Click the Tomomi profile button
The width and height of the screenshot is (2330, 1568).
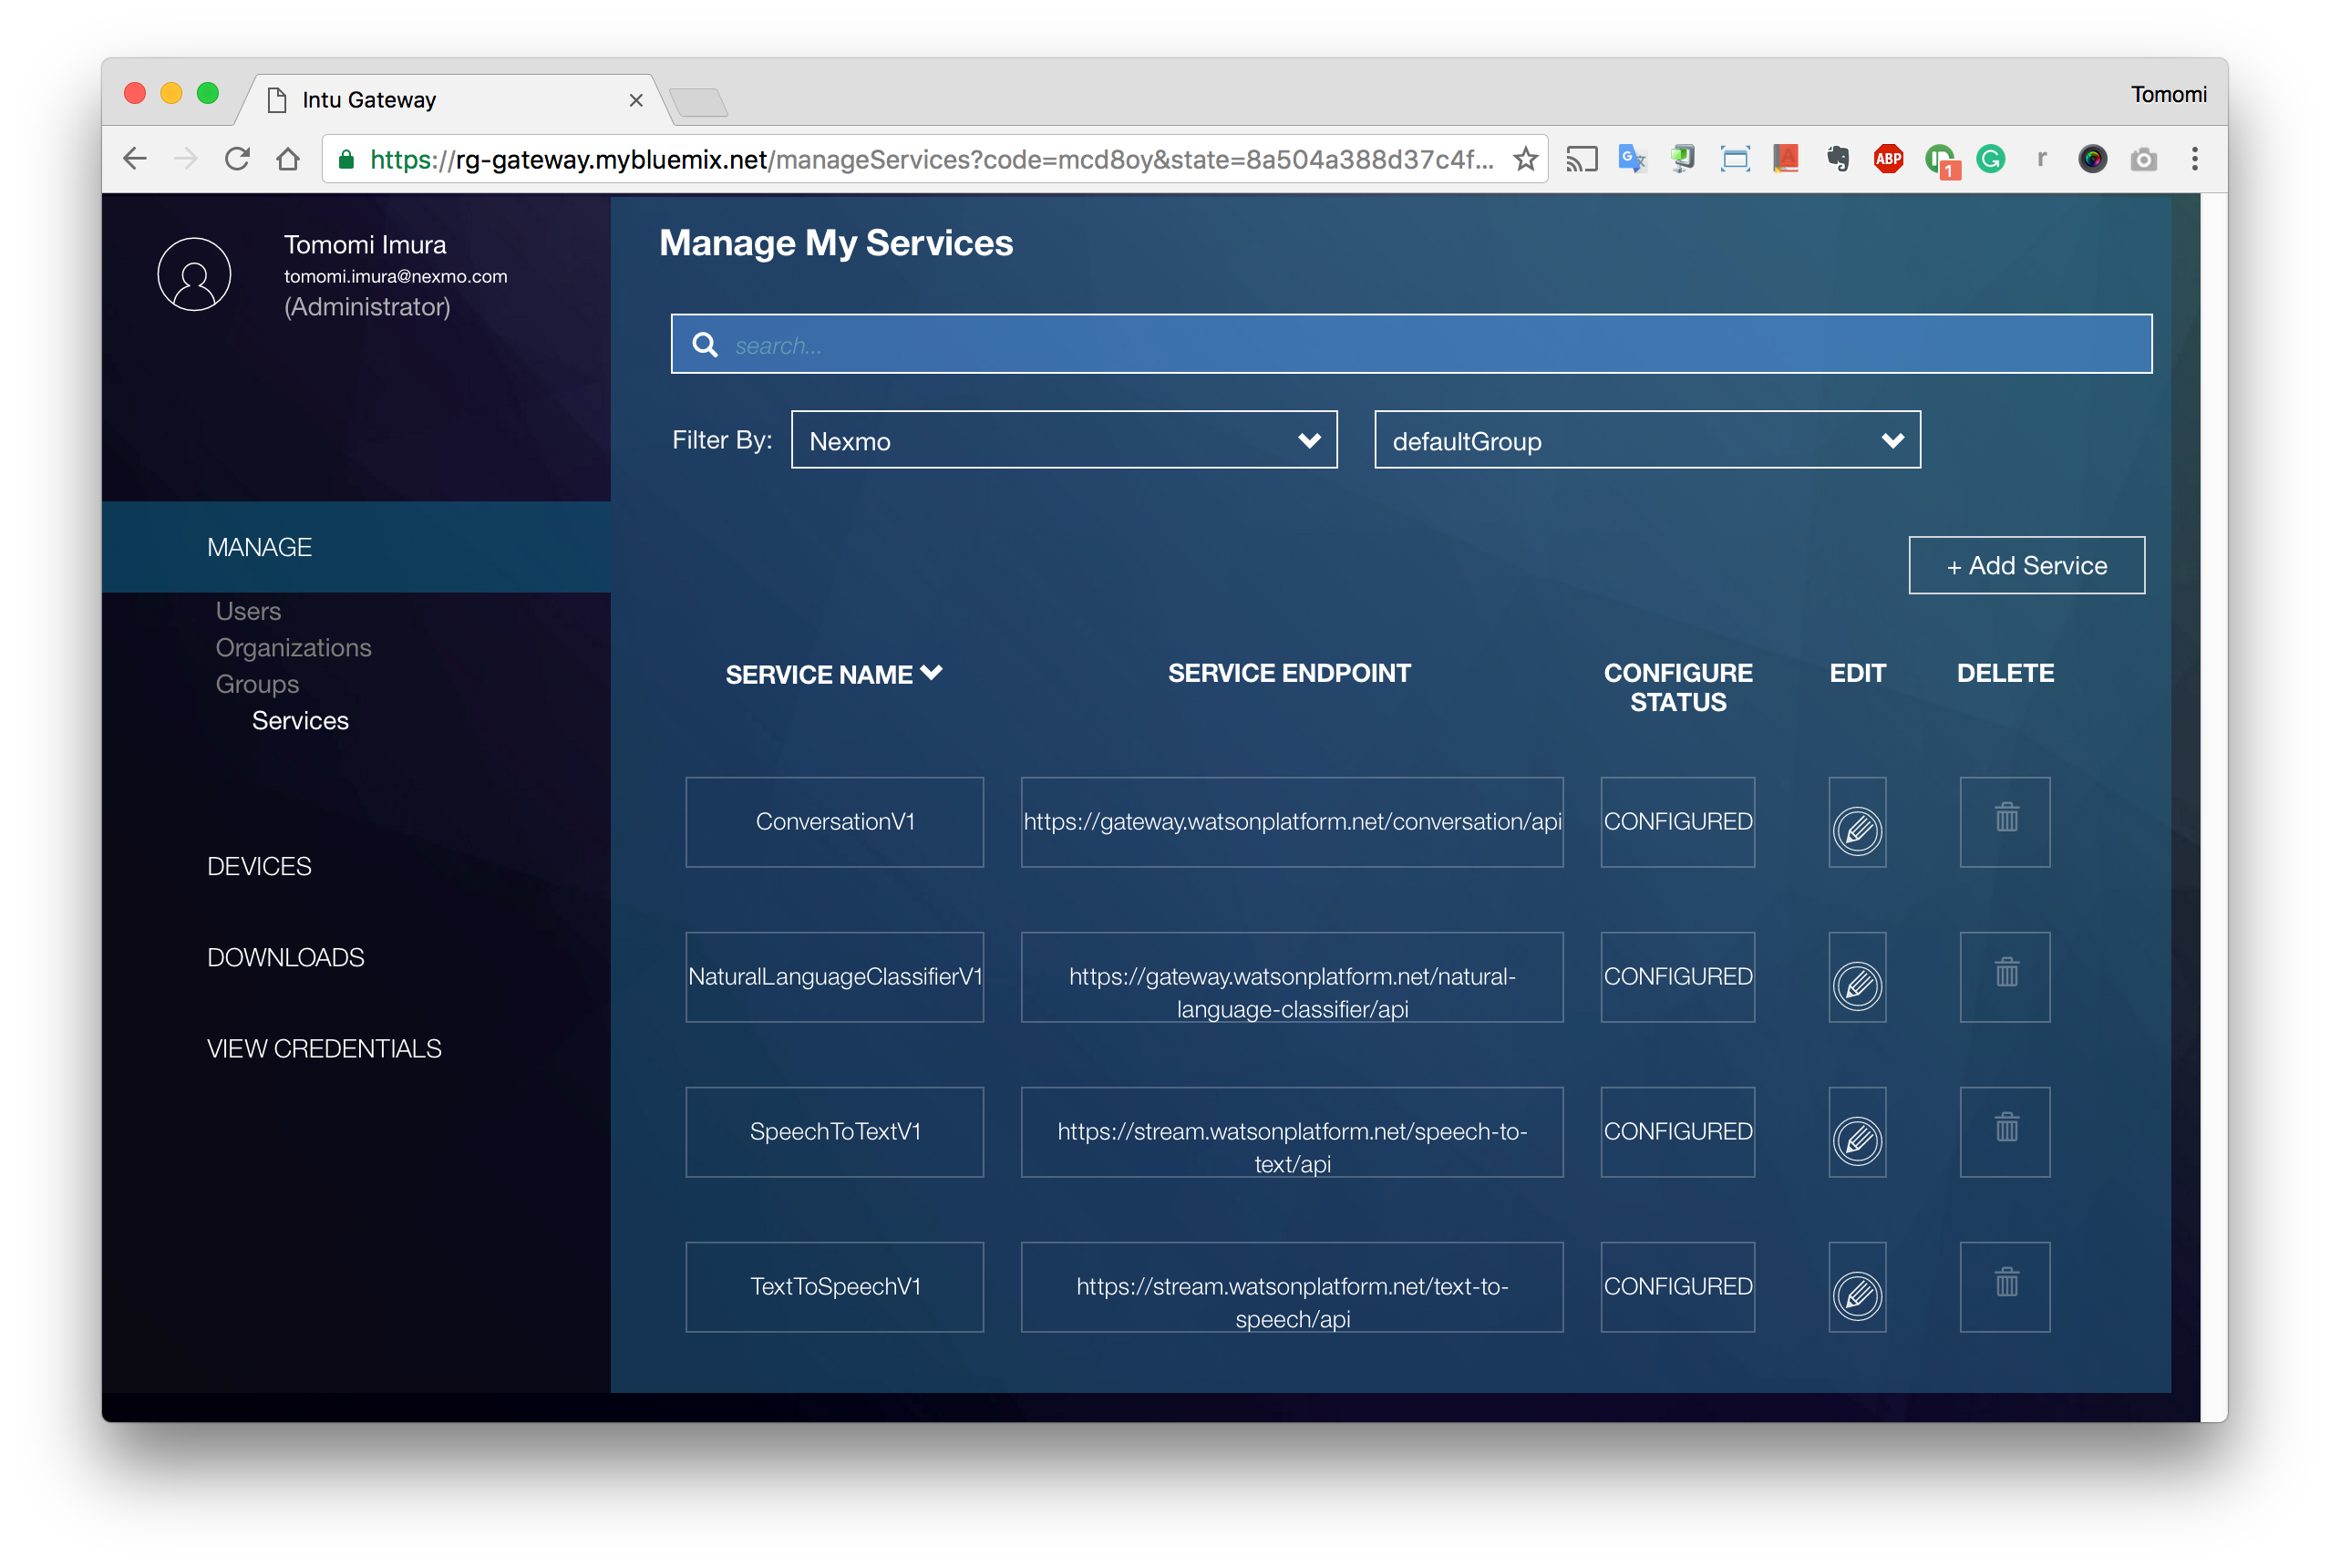(2168, 95)
